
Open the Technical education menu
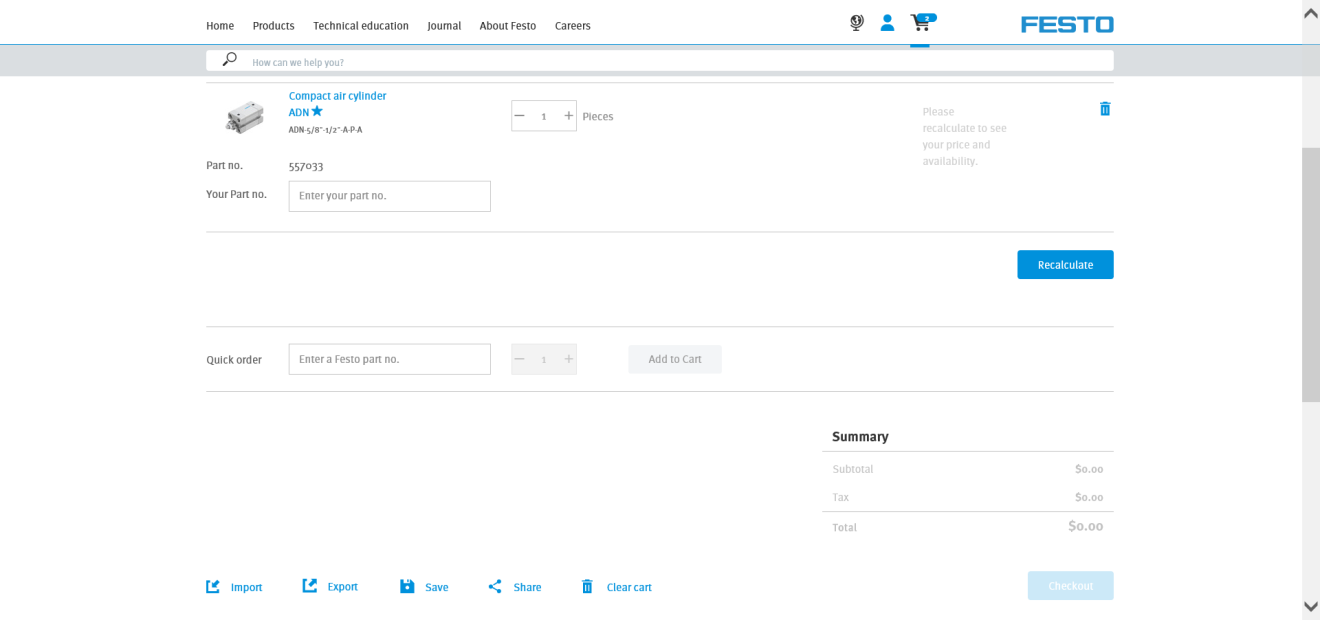pos(361,26)
